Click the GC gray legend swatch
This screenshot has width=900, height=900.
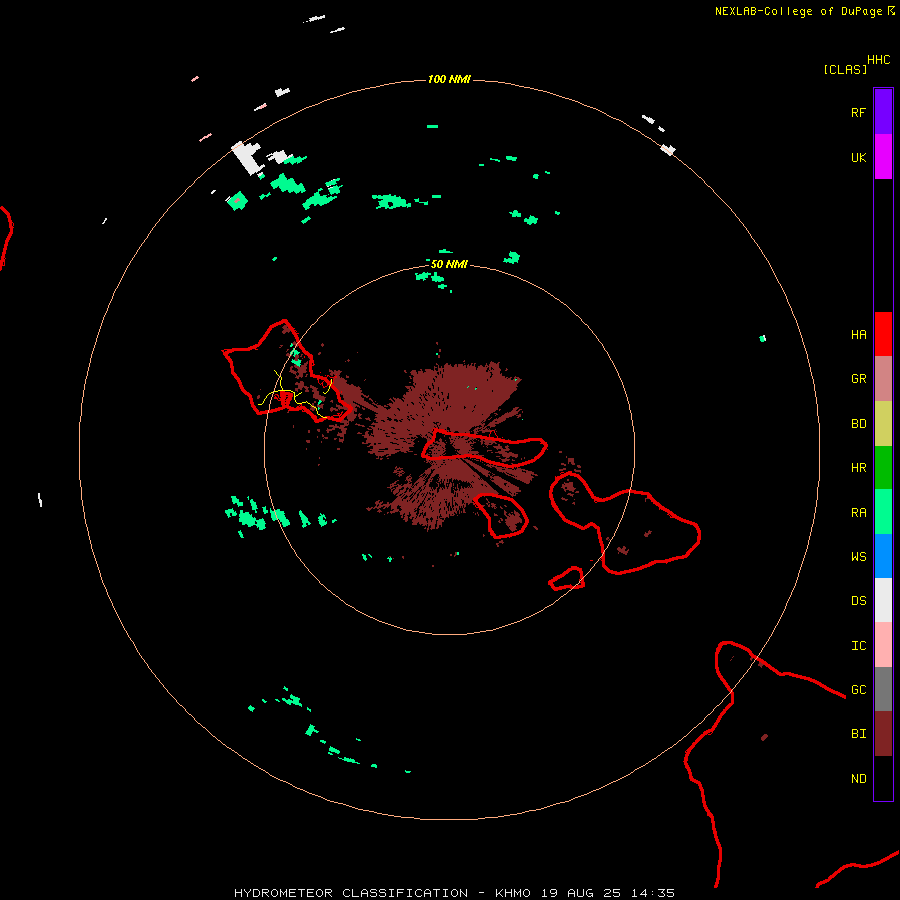[x=883, y=689]
